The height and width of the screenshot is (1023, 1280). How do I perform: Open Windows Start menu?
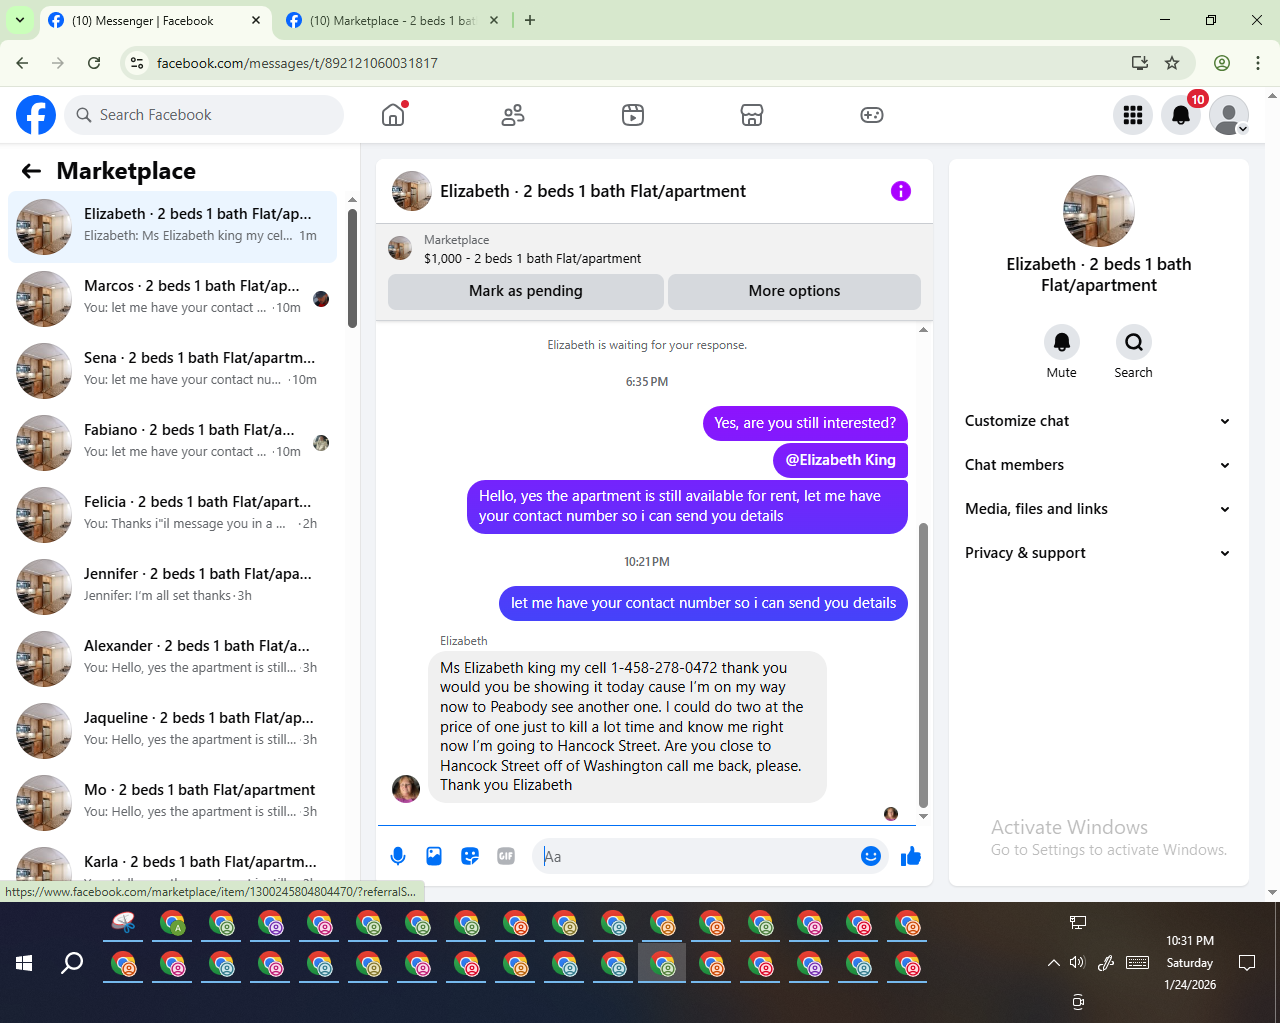tap(25, 963)
